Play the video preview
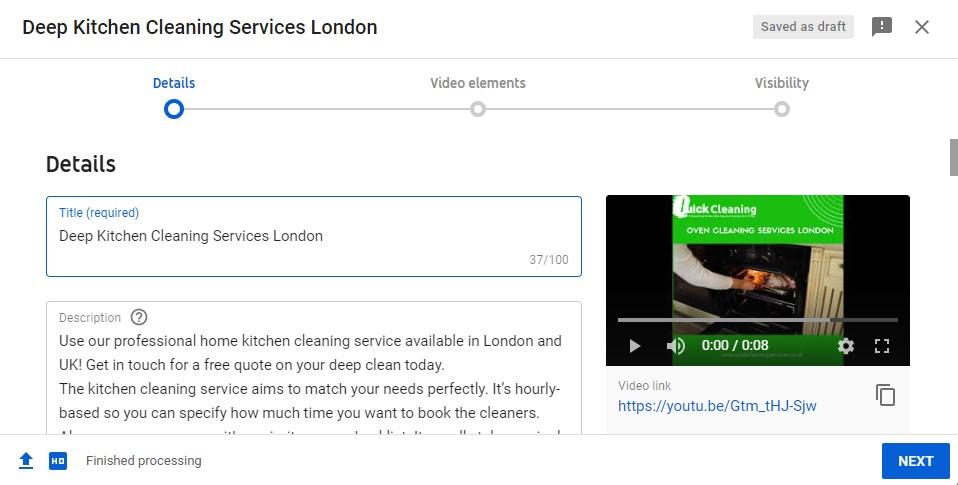The height and width of the screenshot is (485, 958). [635, 346]
